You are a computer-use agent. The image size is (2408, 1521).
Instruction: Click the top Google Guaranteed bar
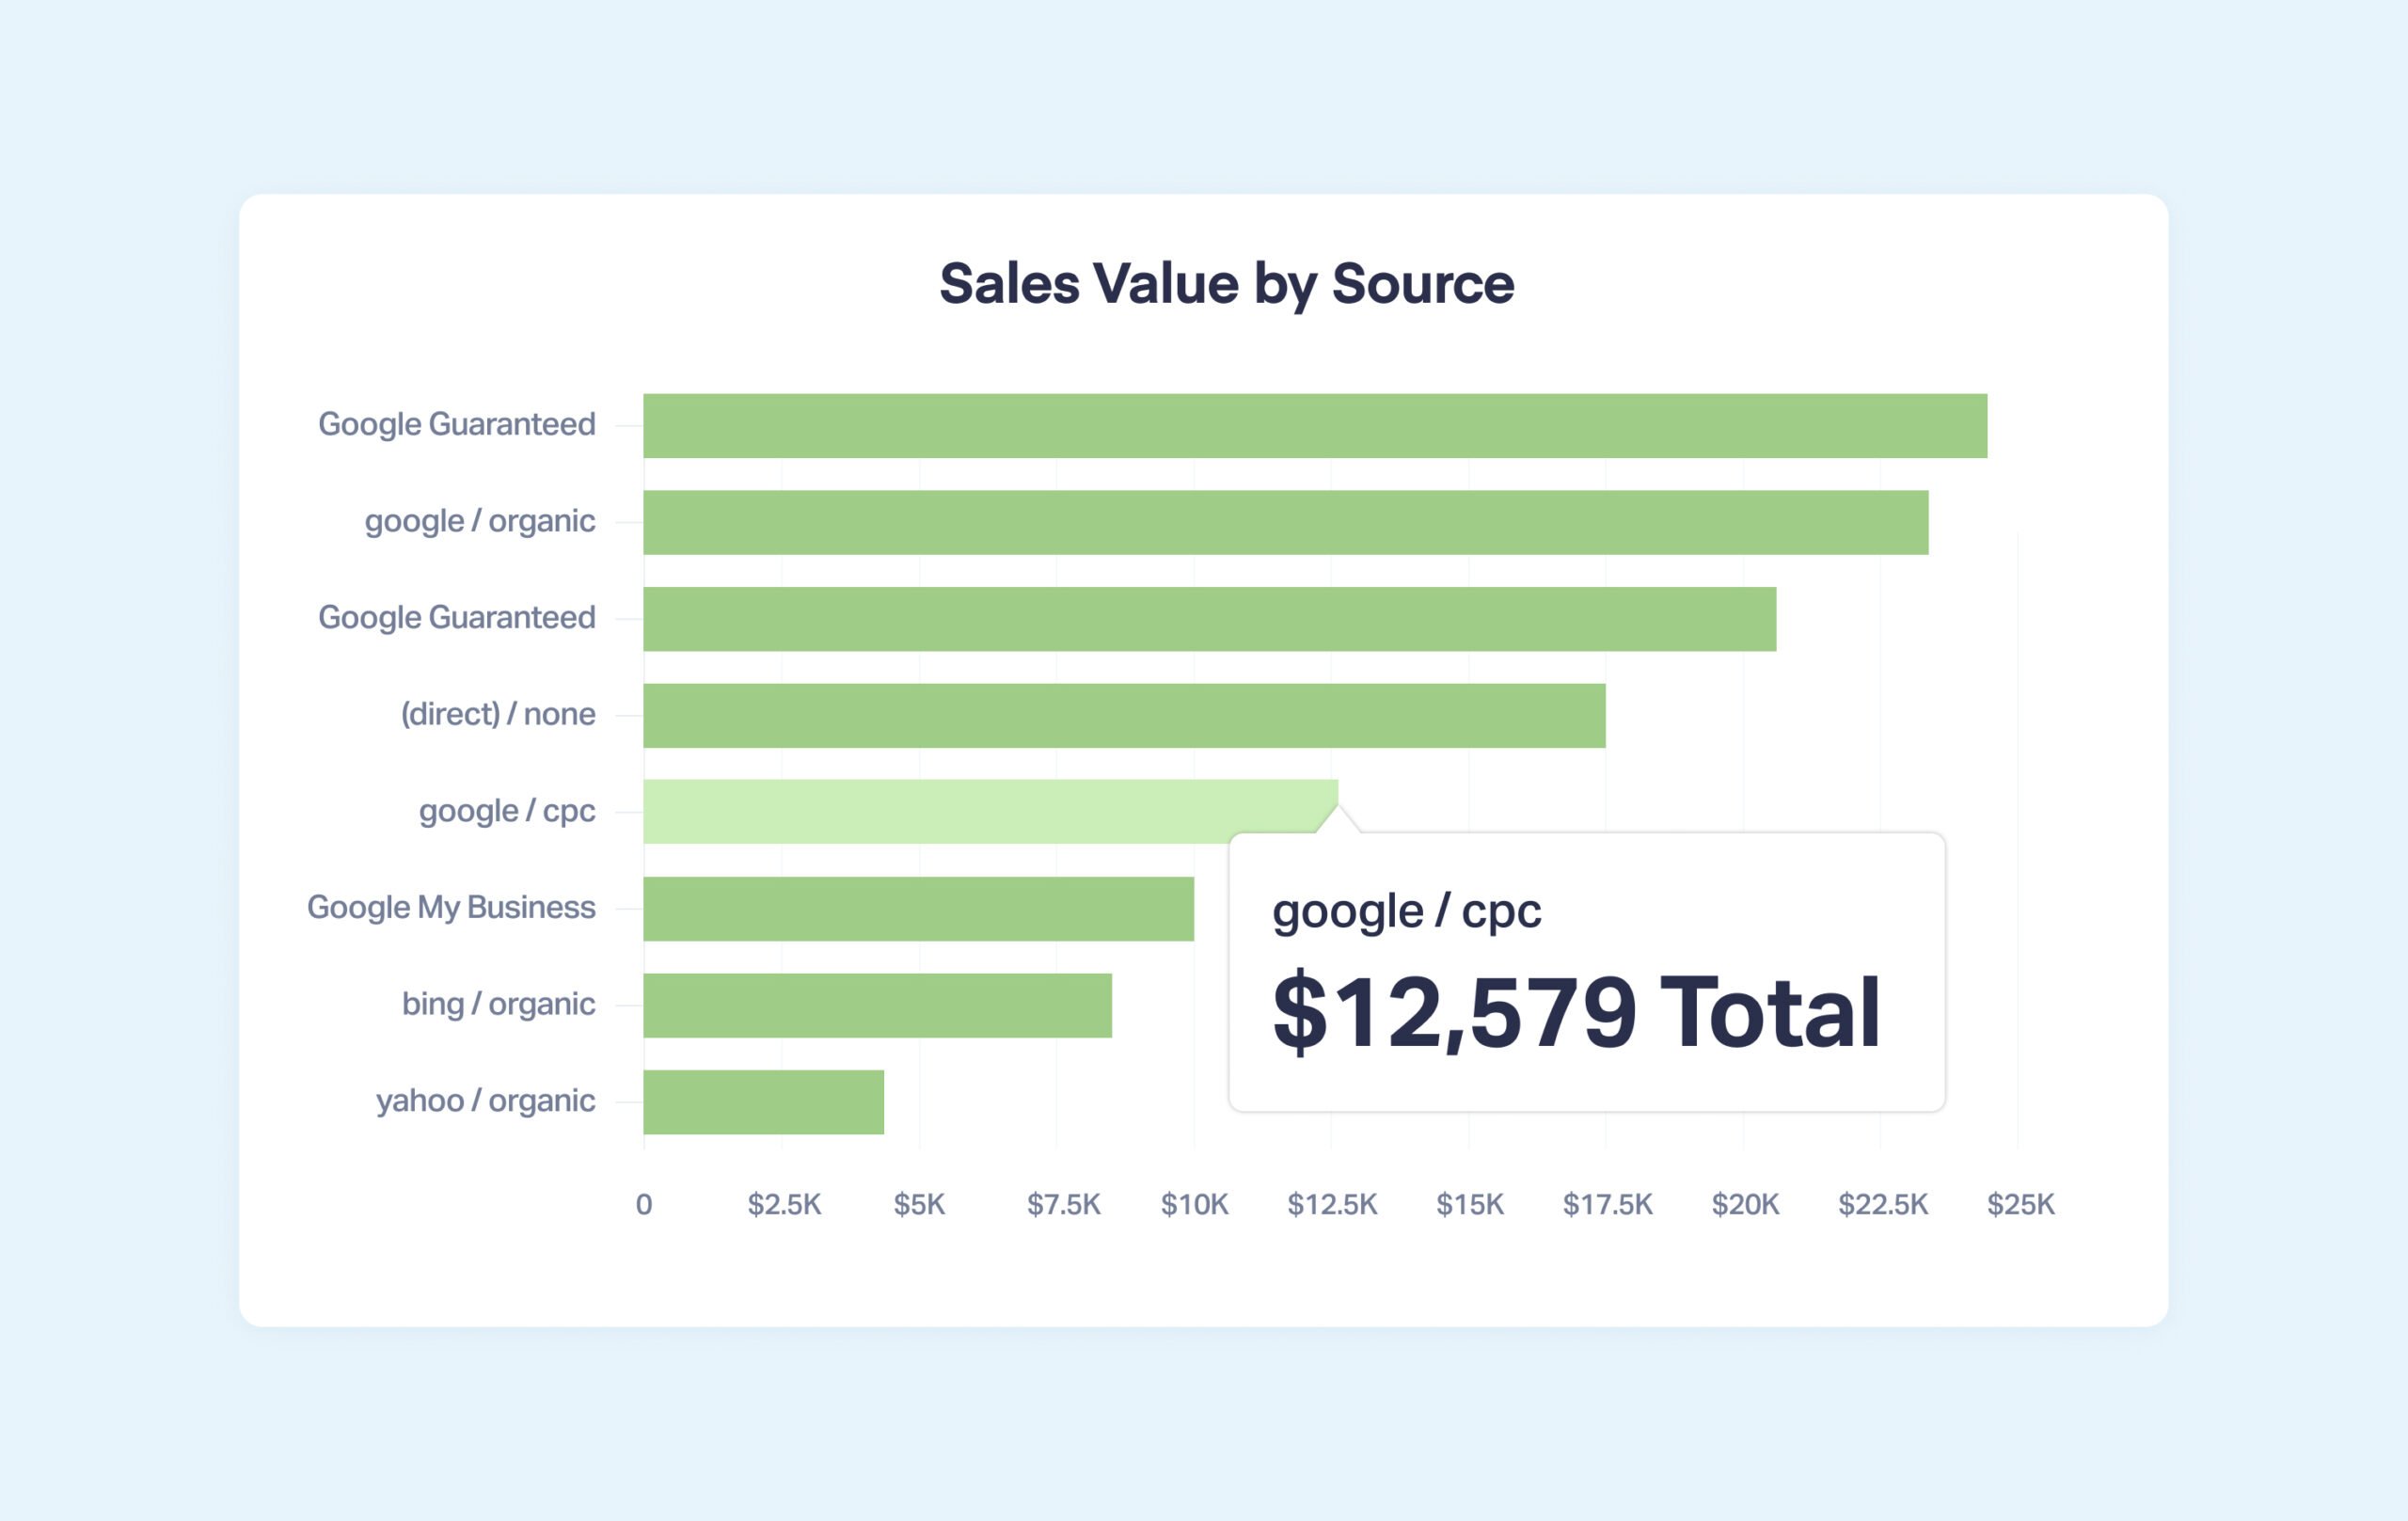pos(1315,426)
